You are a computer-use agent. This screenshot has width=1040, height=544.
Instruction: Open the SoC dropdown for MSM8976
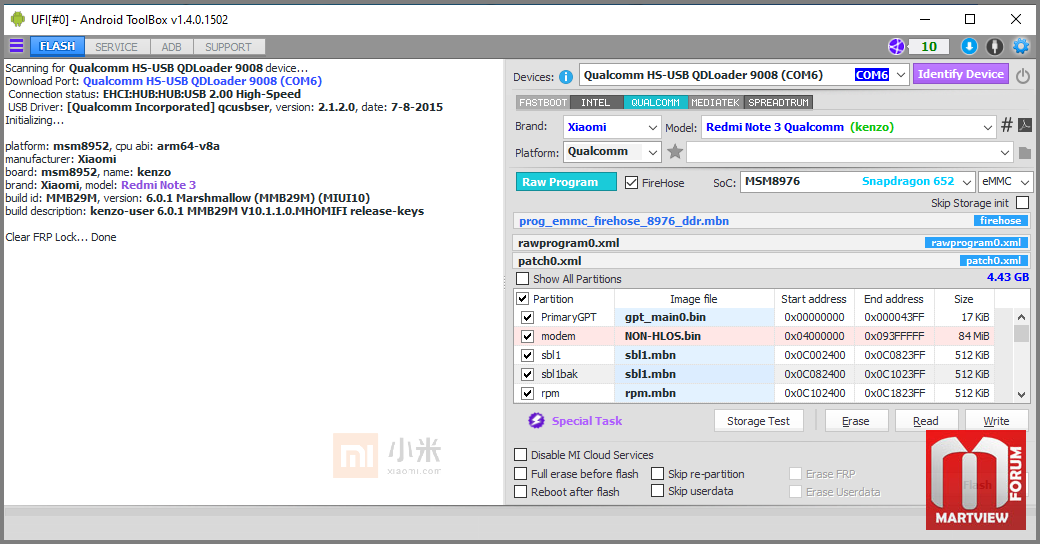966,182
